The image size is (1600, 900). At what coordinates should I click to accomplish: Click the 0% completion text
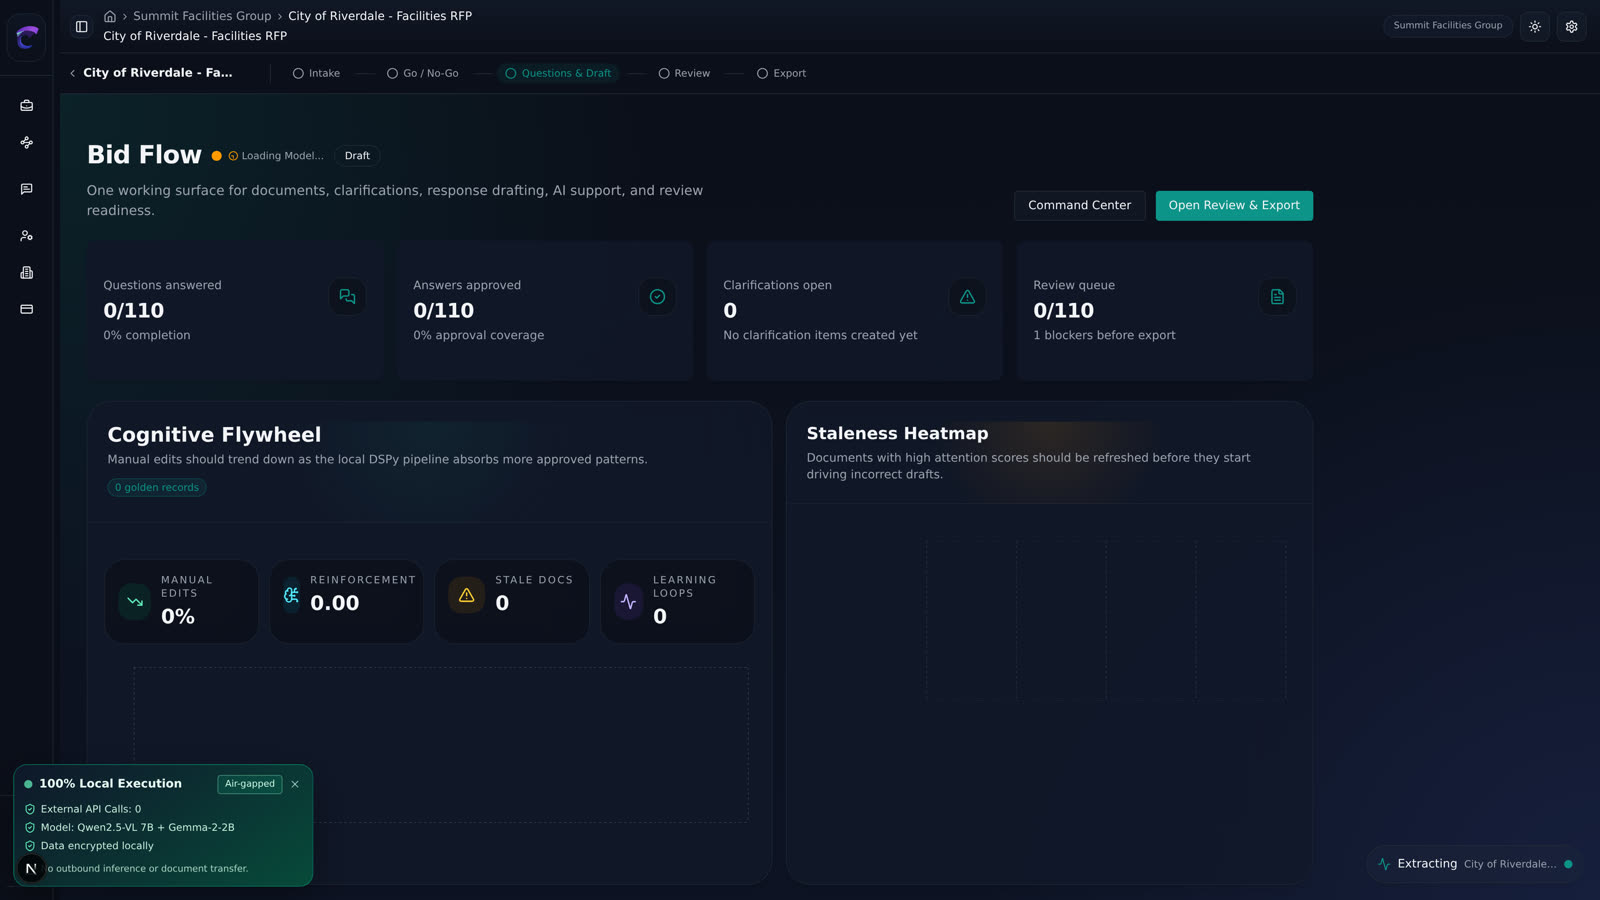147,335
